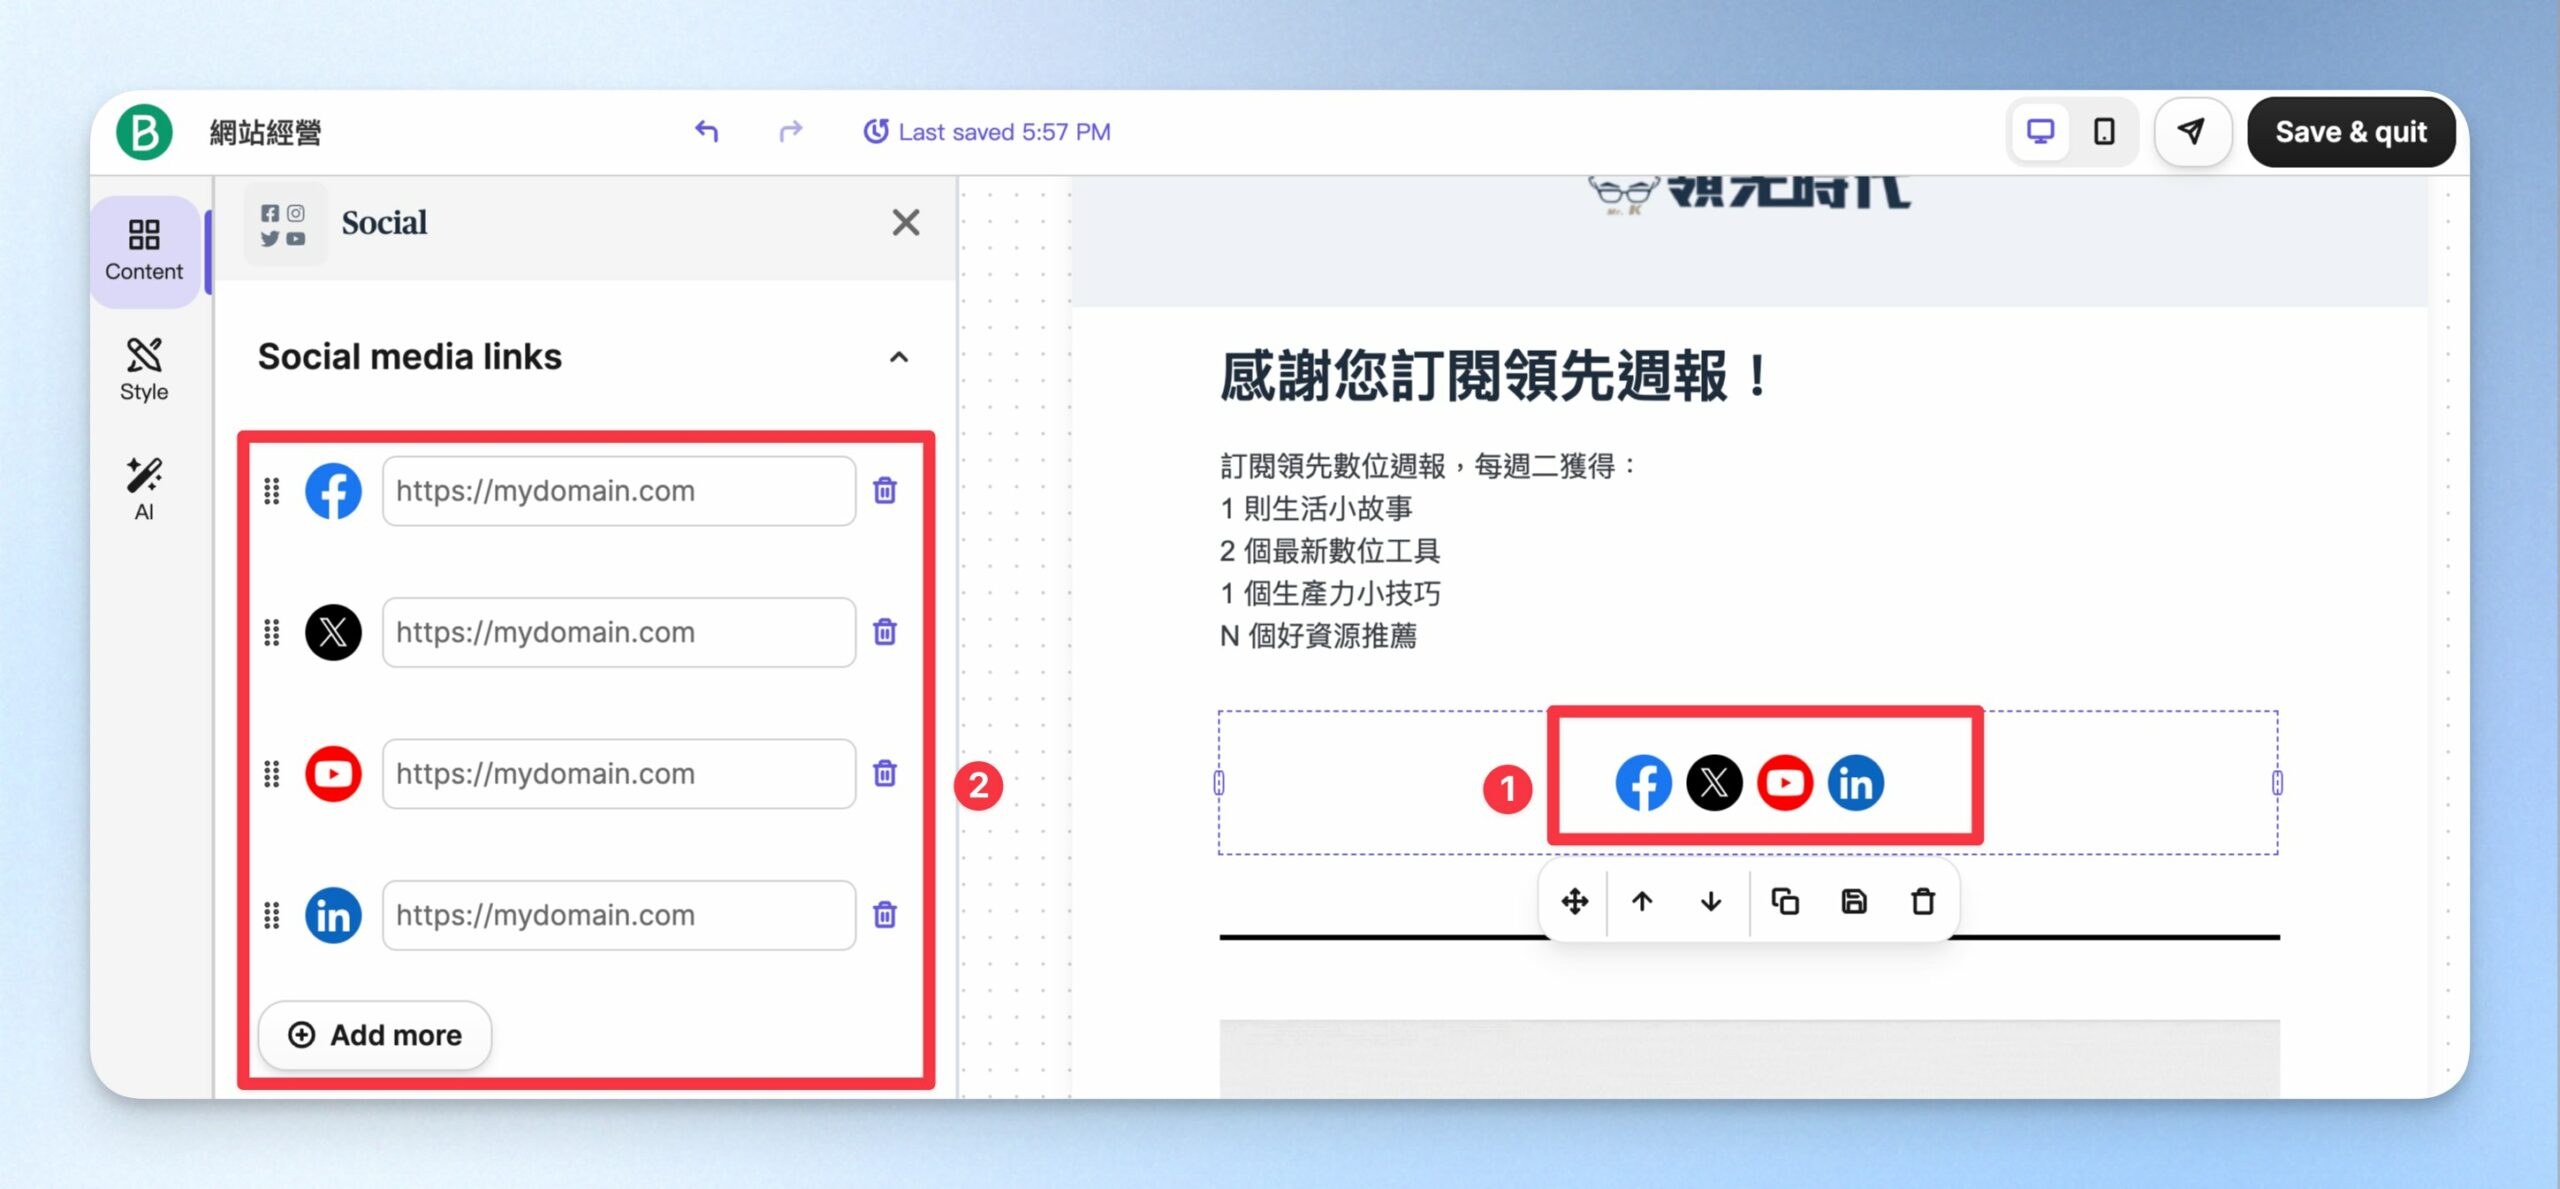2560x1189 pixels.
Task: Open Last saved 5:57 PM history
Action: pos(986,132)
